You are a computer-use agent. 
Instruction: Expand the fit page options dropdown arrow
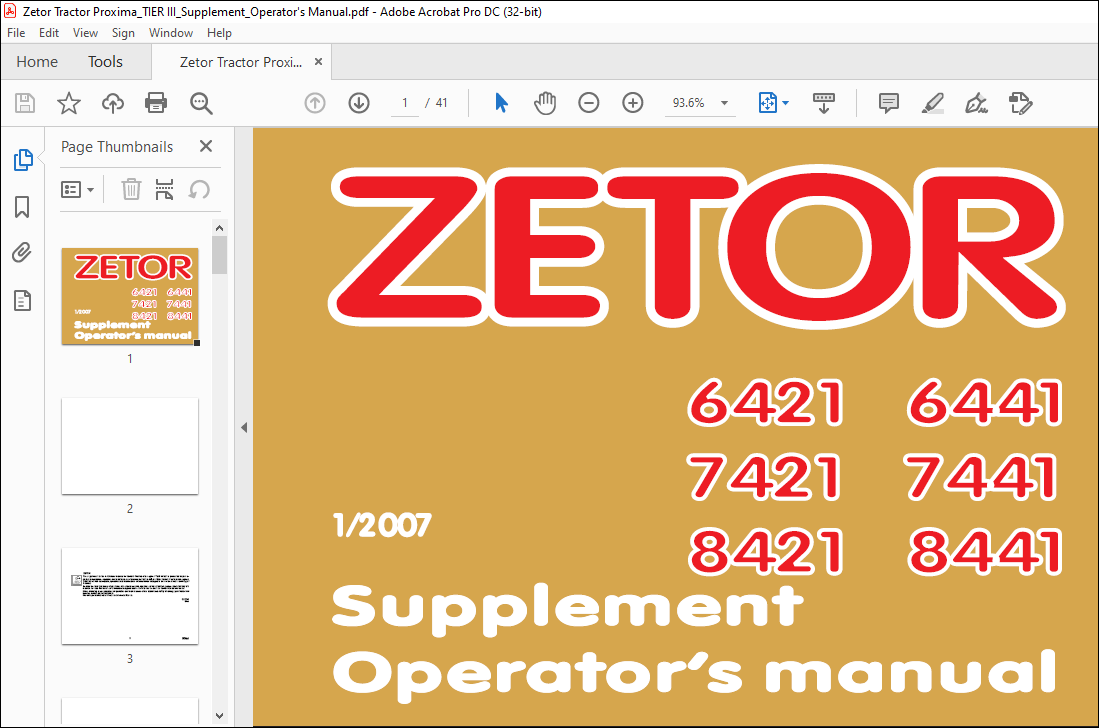pyautogui.click(x=785, y=103)
